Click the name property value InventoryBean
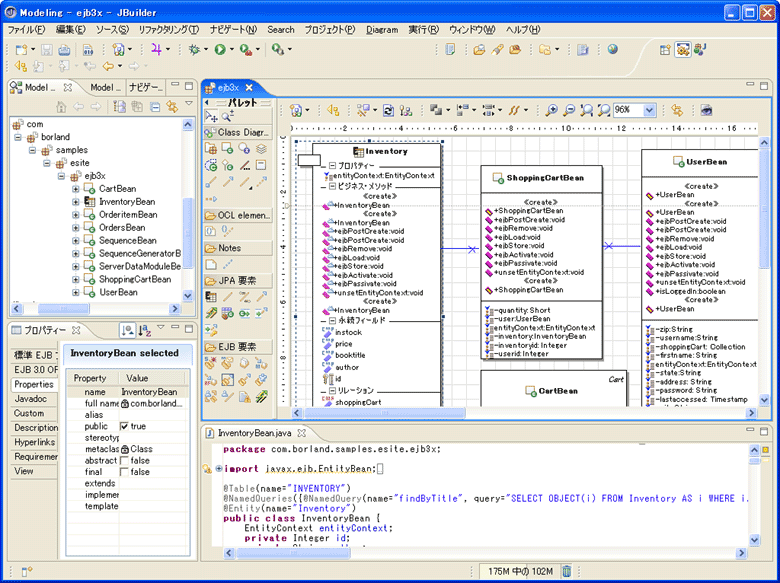The image size is (780, 583). (x=149, y=392)
